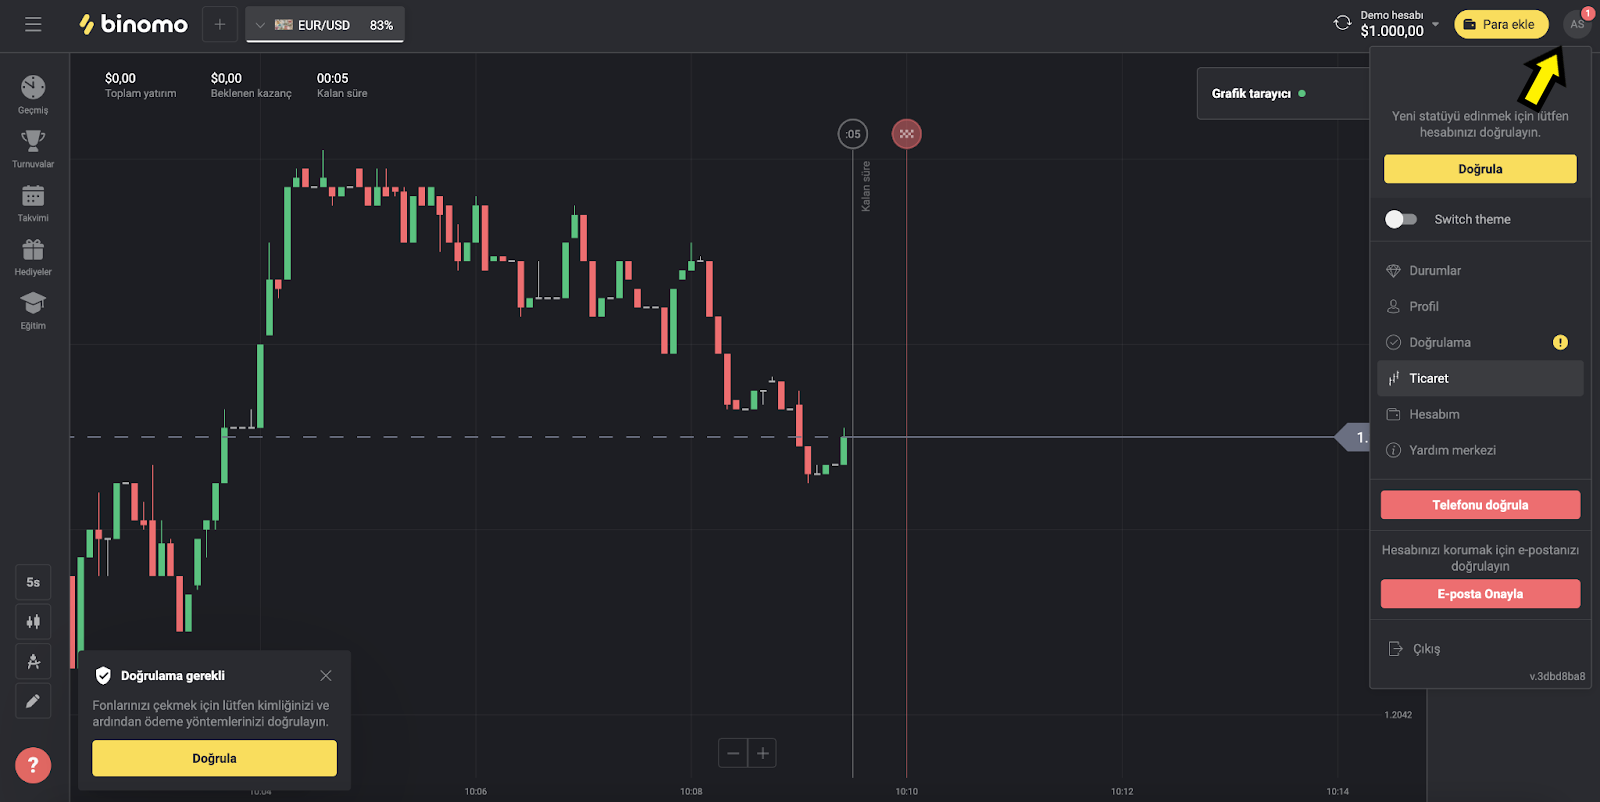The height and width of the screenshot is (802, 1600).
Task: Open the Eğitim graduation cap icon
Action: [x=33, y=304]
